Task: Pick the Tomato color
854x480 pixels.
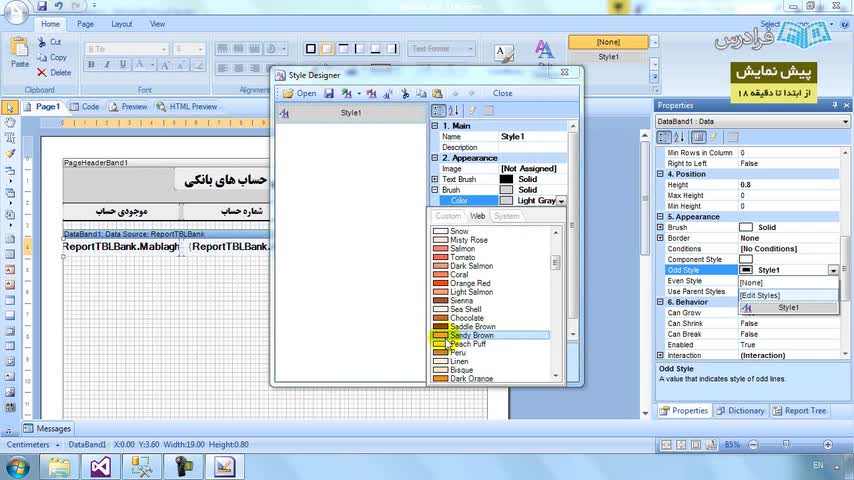Action: tap(491, 258)
